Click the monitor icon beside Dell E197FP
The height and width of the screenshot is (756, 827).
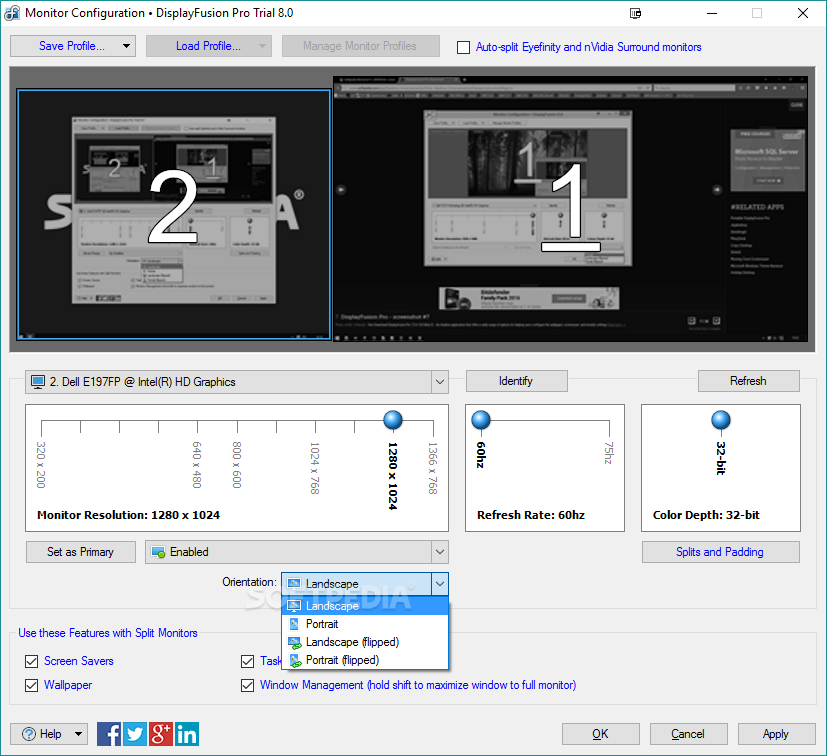(x=38, y=382)
